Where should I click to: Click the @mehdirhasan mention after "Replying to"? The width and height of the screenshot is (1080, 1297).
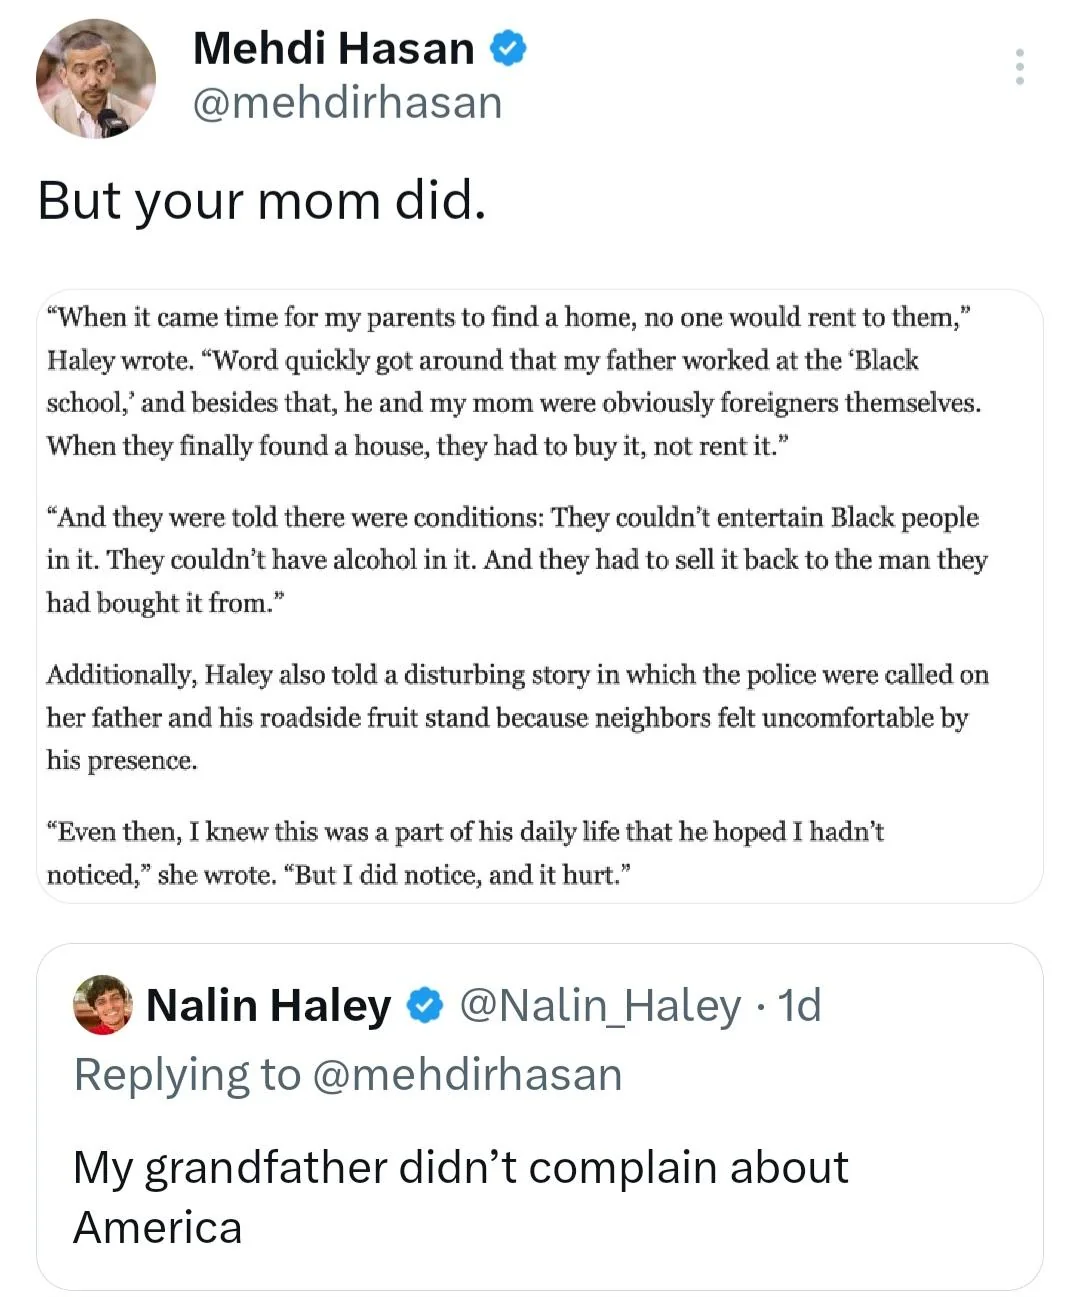[467, 1075]
